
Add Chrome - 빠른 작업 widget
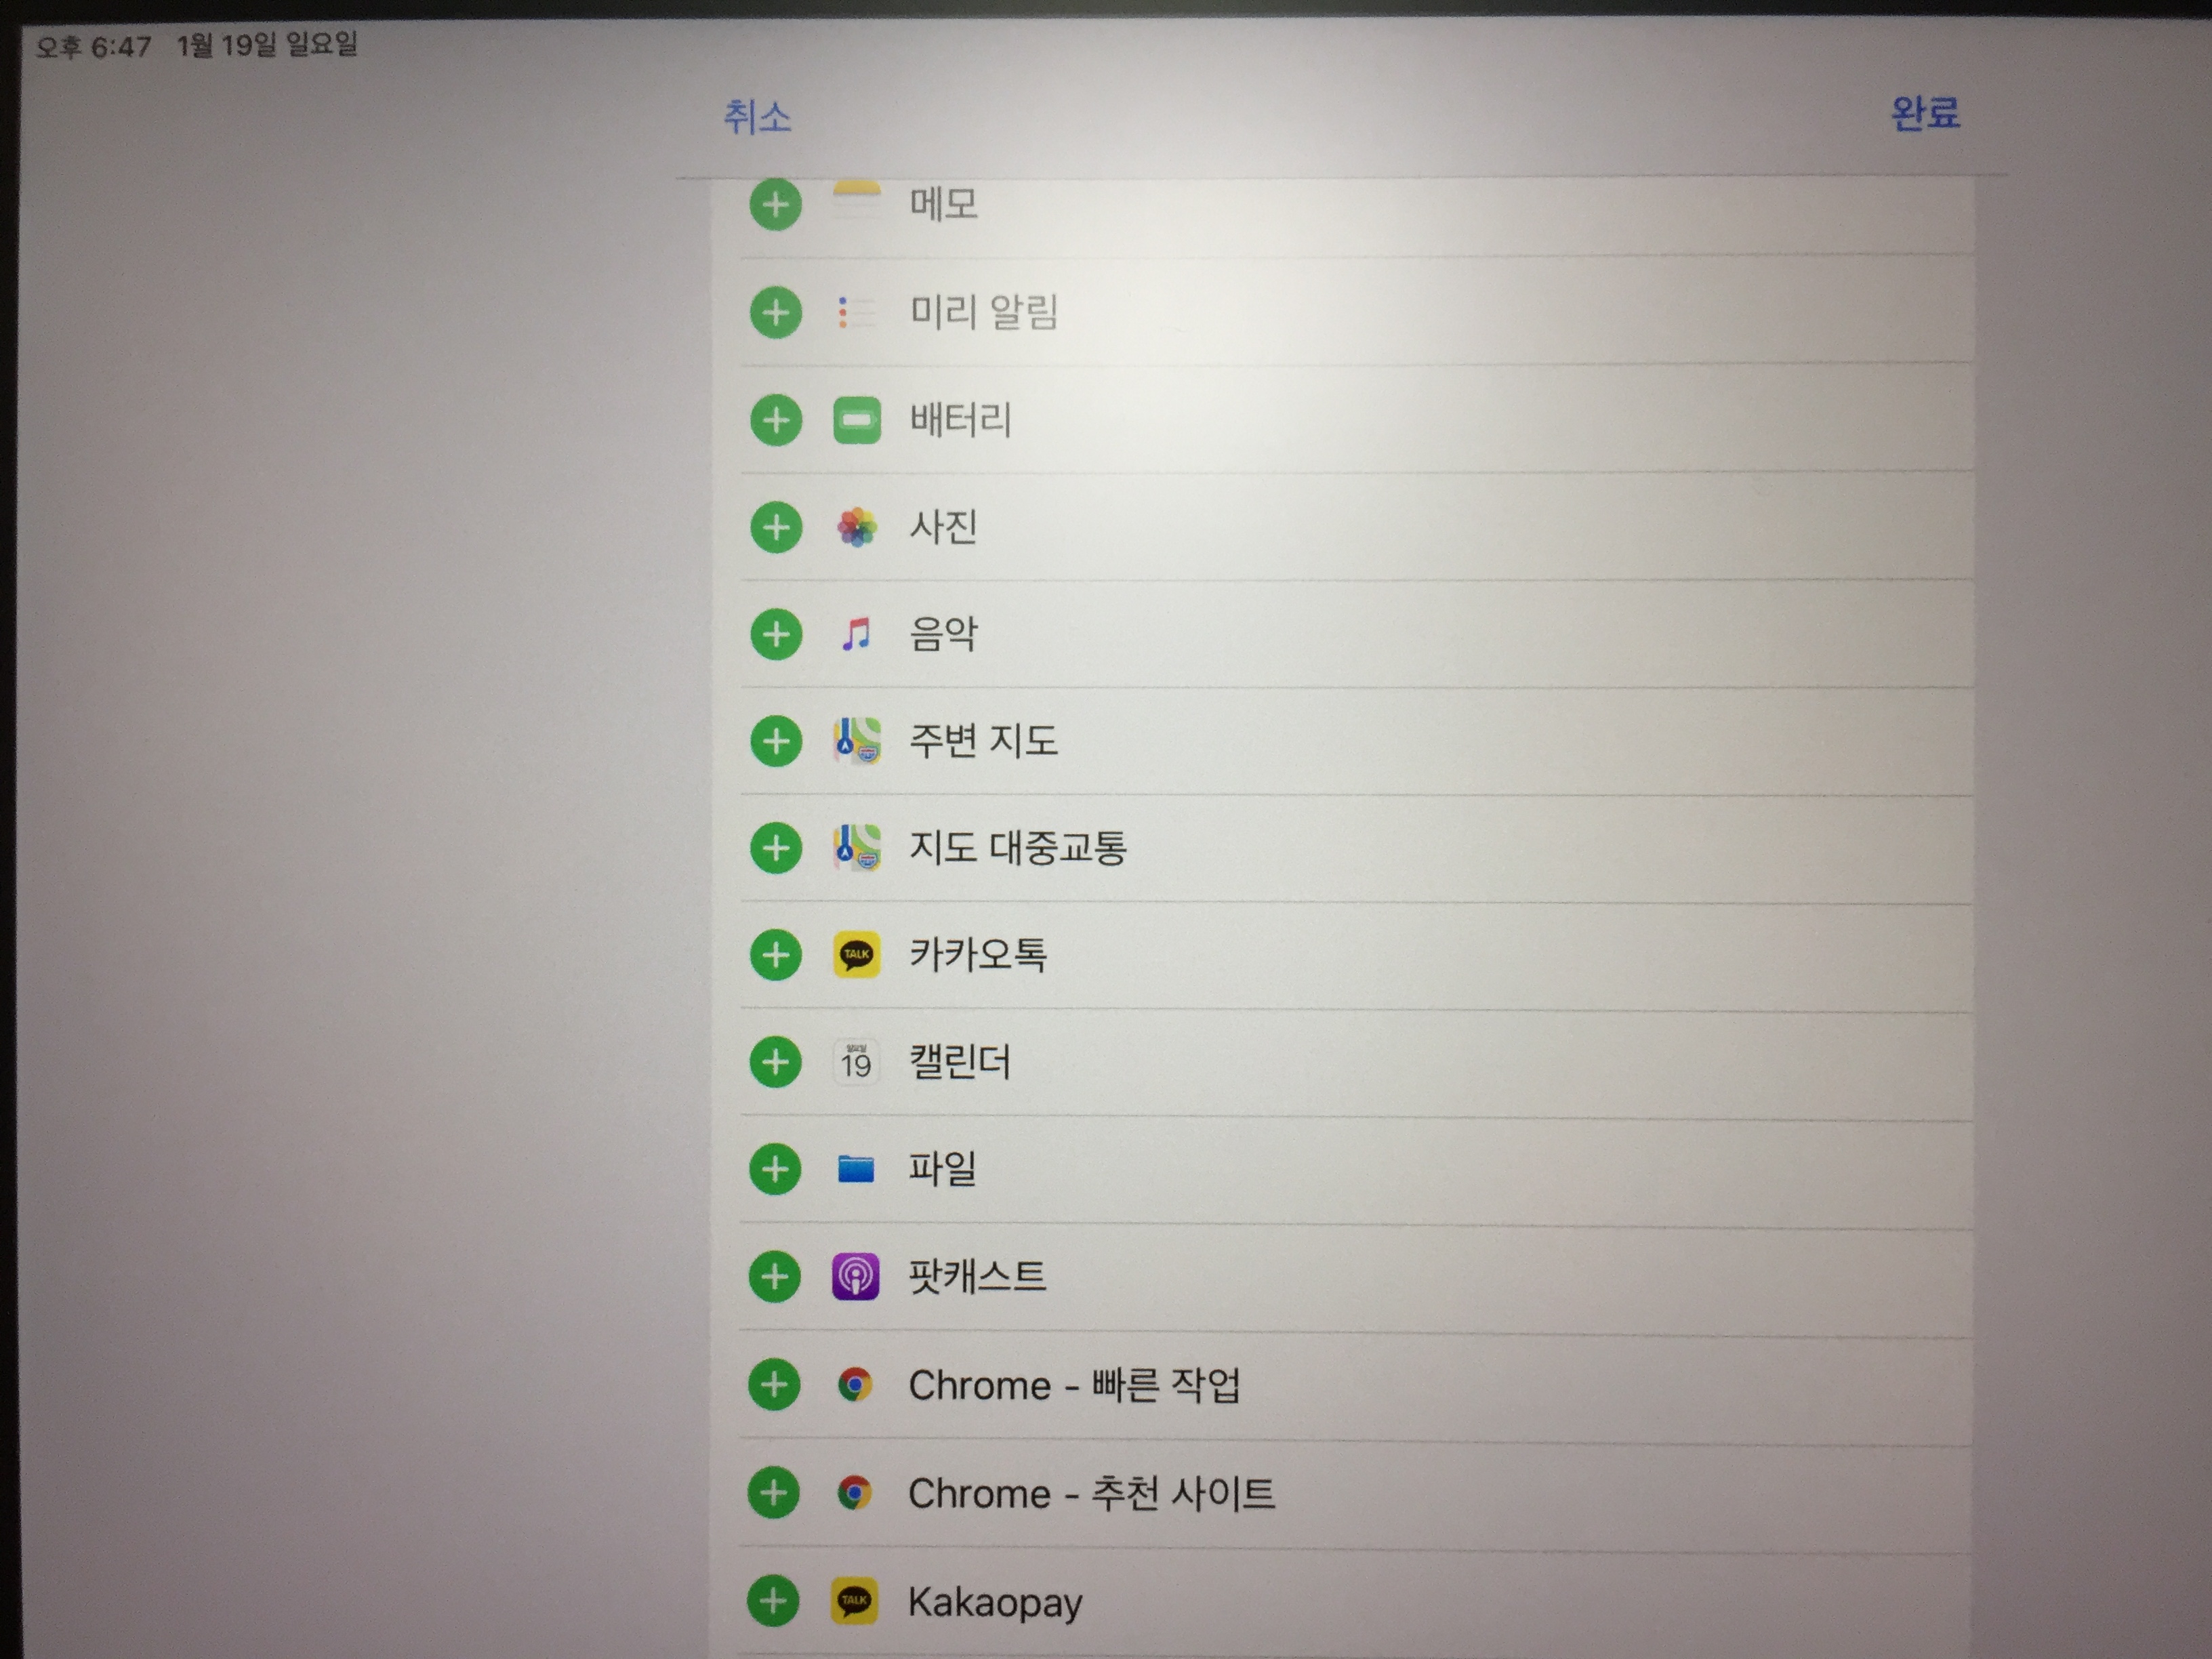pos(774,1385)
